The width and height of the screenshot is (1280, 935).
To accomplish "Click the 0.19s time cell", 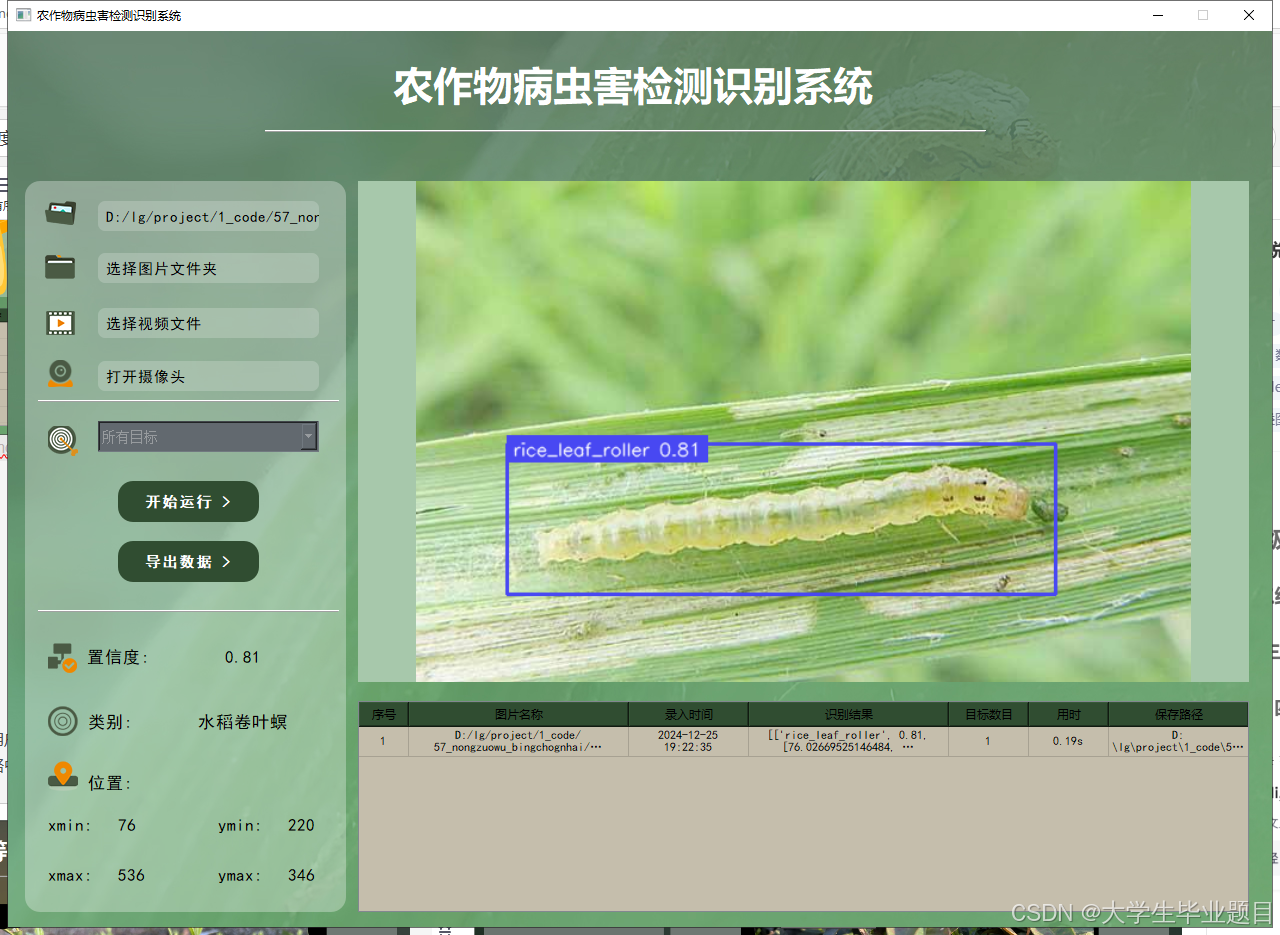I will pyautogui.click(x=1069, y=741).
